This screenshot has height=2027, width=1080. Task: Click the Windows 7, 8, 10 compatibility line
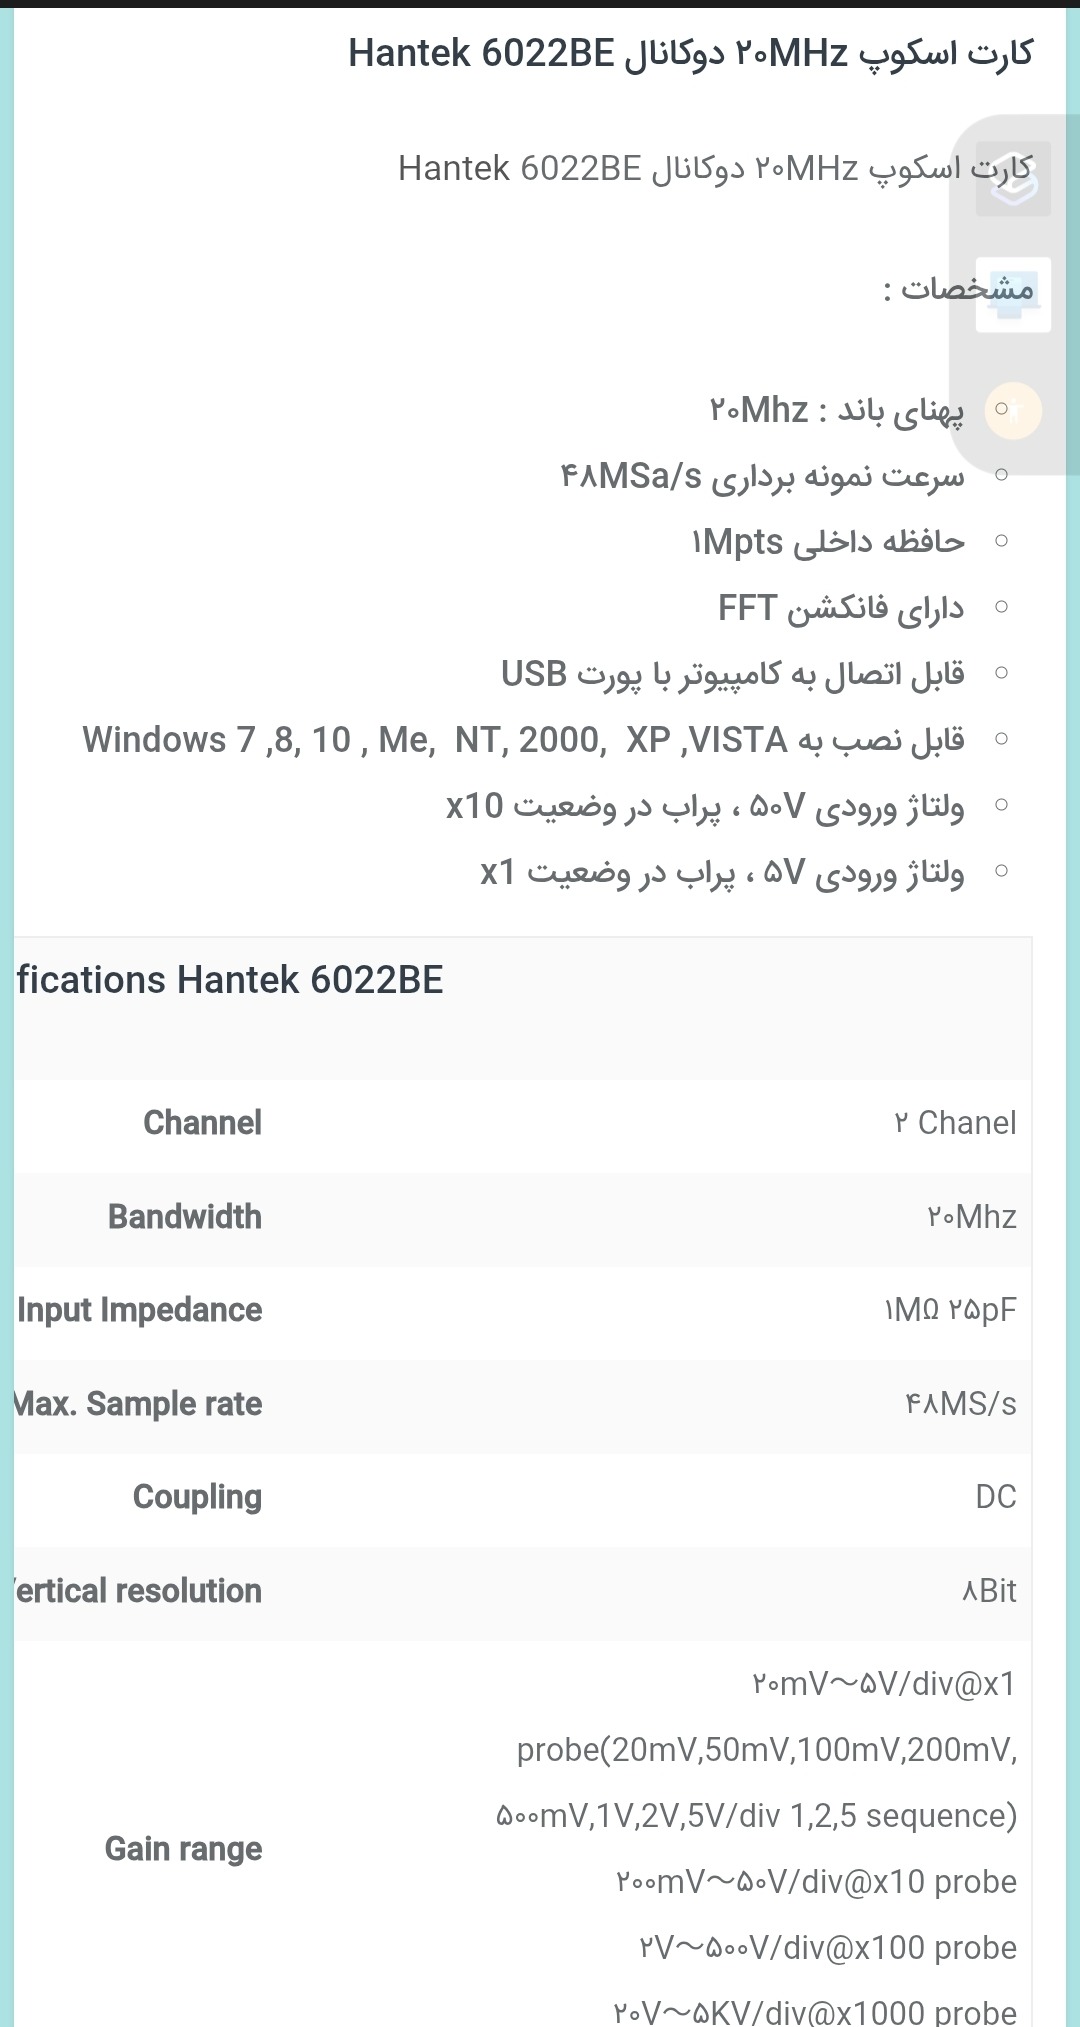click(523, 740)
